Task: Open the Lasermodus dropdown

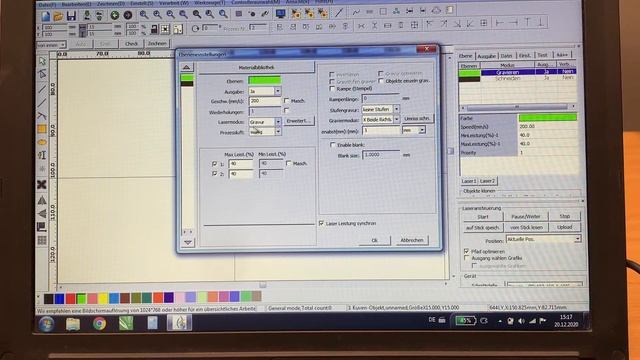Action: [278, 122]
